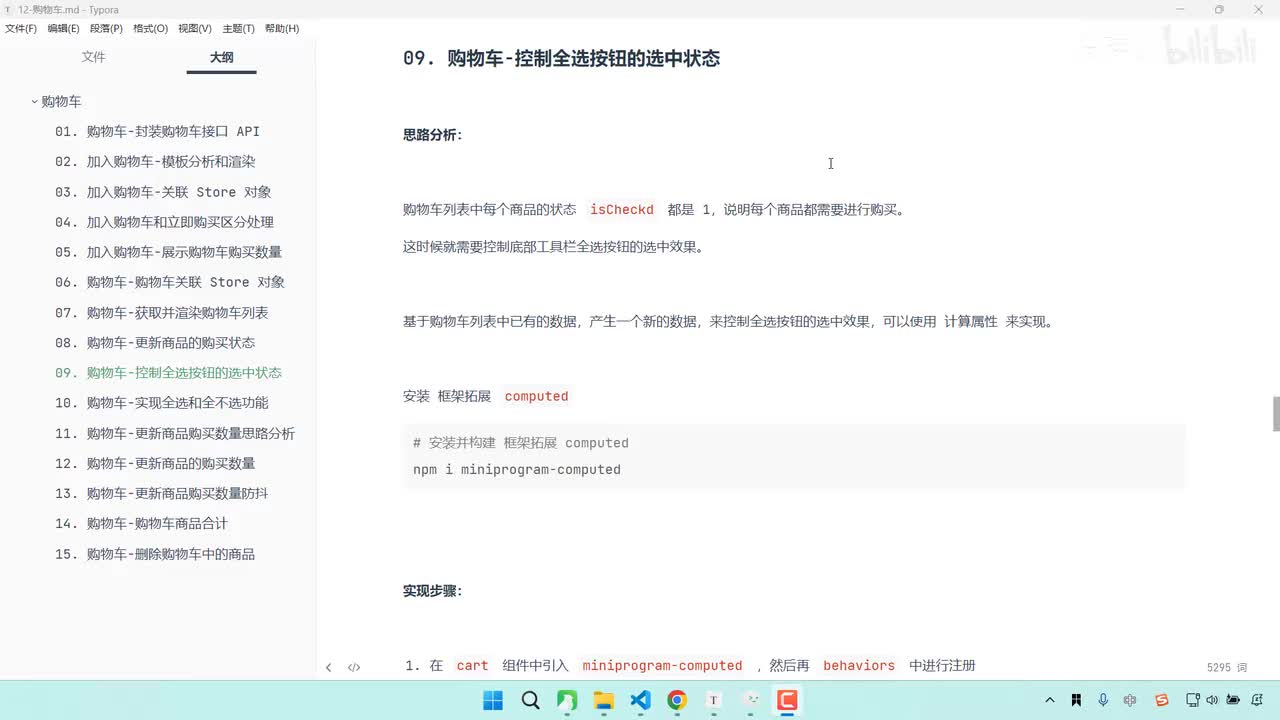The image size is (1280, 720).
Task: Switch to the 大纲 sidebar tab
Action: (221, 57)
